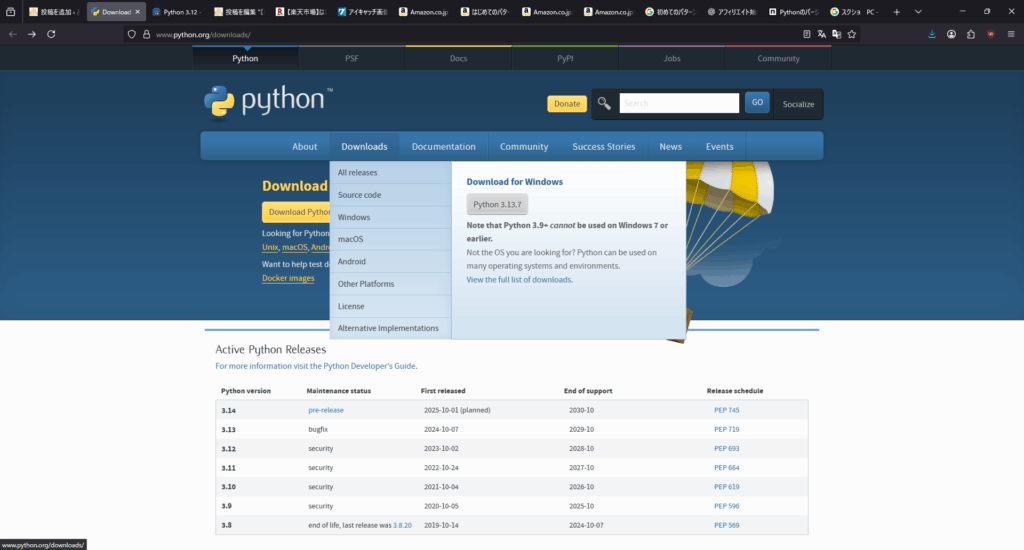1024x550 pixels.
Task: Open the Community navigation menu in blue bar
Action: [524, 146]
